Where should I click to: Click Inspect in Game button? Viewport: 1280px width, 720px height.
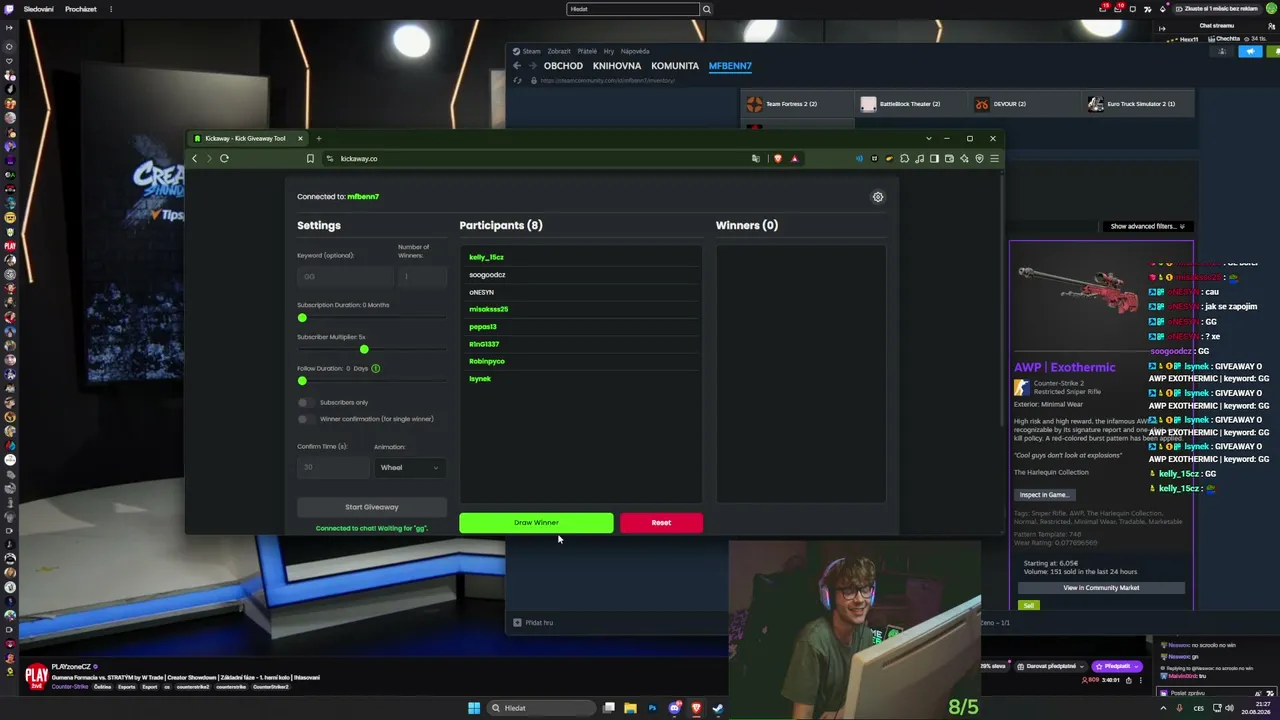[x=1045, y=495]
